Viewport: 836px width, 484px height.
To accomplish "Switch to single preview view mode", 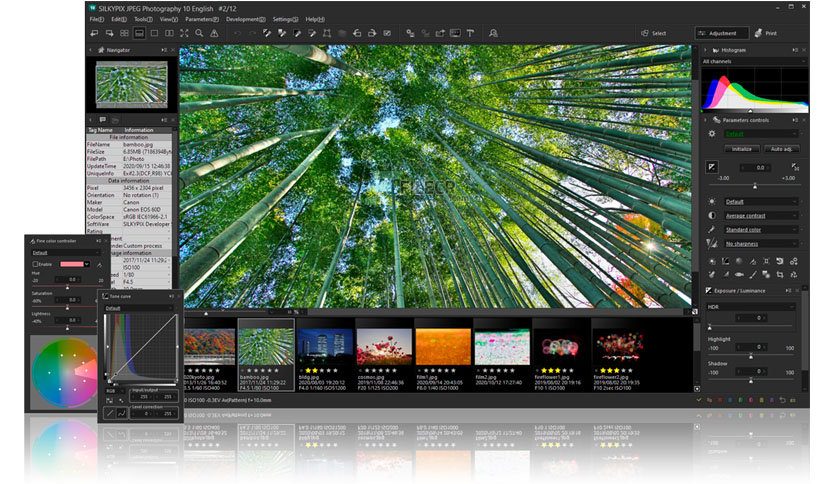I will [x=154, y=33].
